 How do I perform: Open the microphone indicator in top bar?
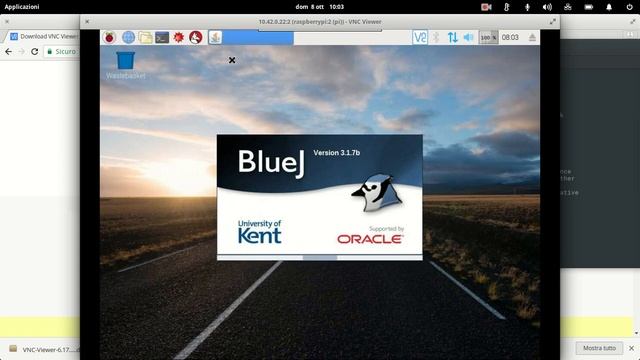tap(527, 7)
